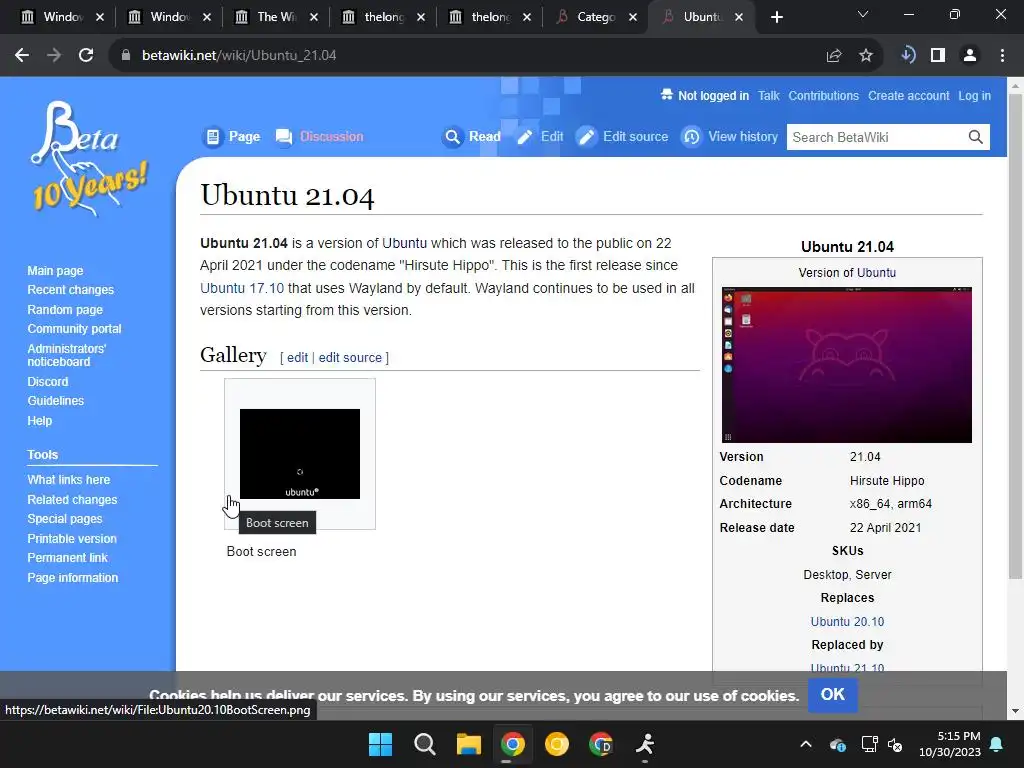Close the Category tab
The width and height of the screenshot is (1024, 768).
click(x=633, y=18)
